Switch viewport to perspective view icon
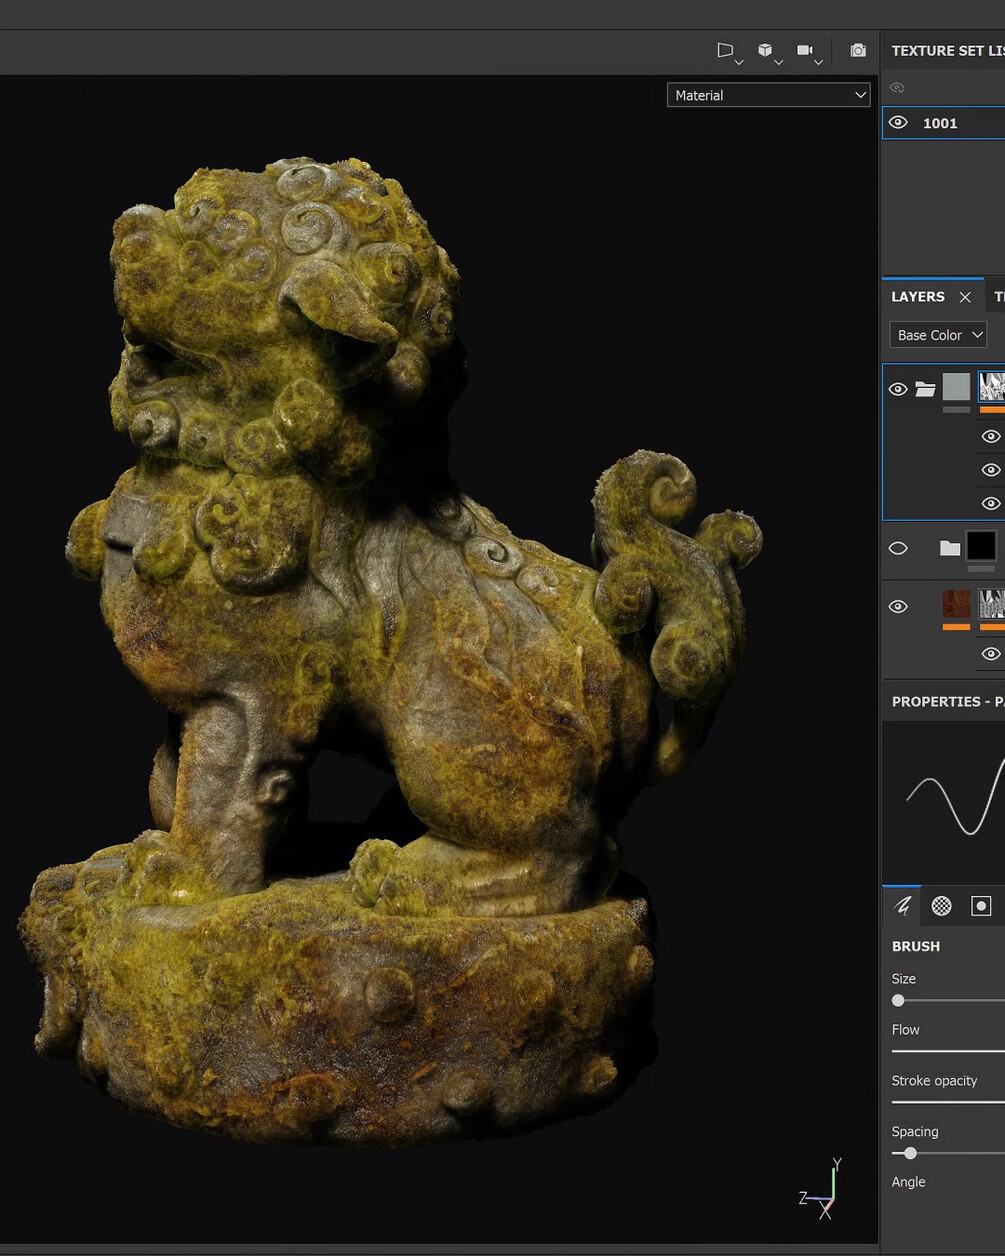Viewport: 1005px width, 1256px height. [x=725, y=50]
